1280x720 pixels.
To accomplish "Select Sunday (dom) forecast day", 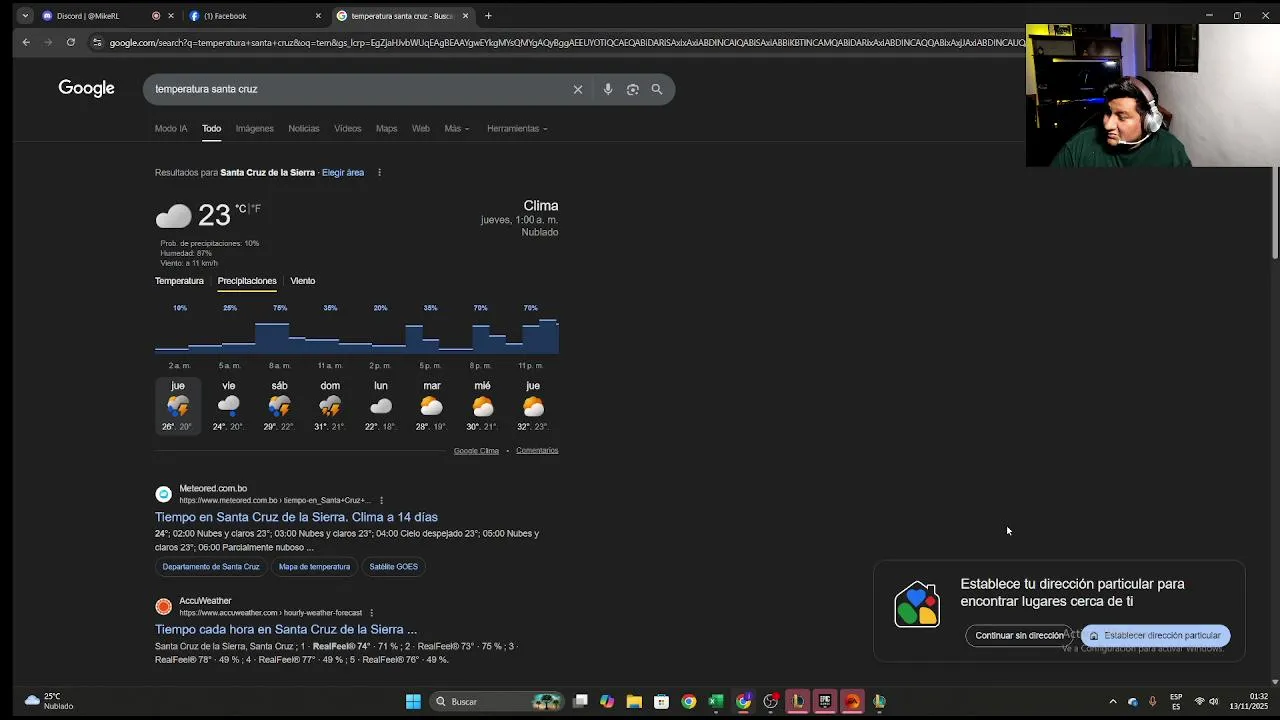I will 330,405.
